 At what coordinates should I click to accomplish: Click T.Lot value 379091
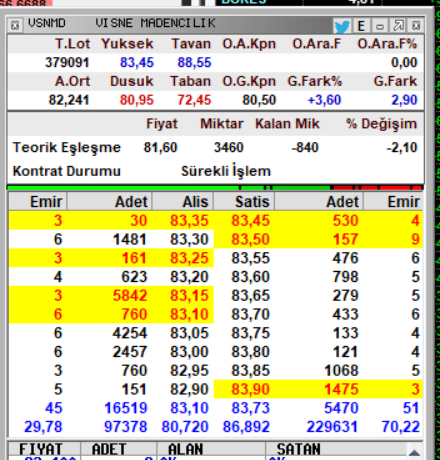click(x=67, y=62)
